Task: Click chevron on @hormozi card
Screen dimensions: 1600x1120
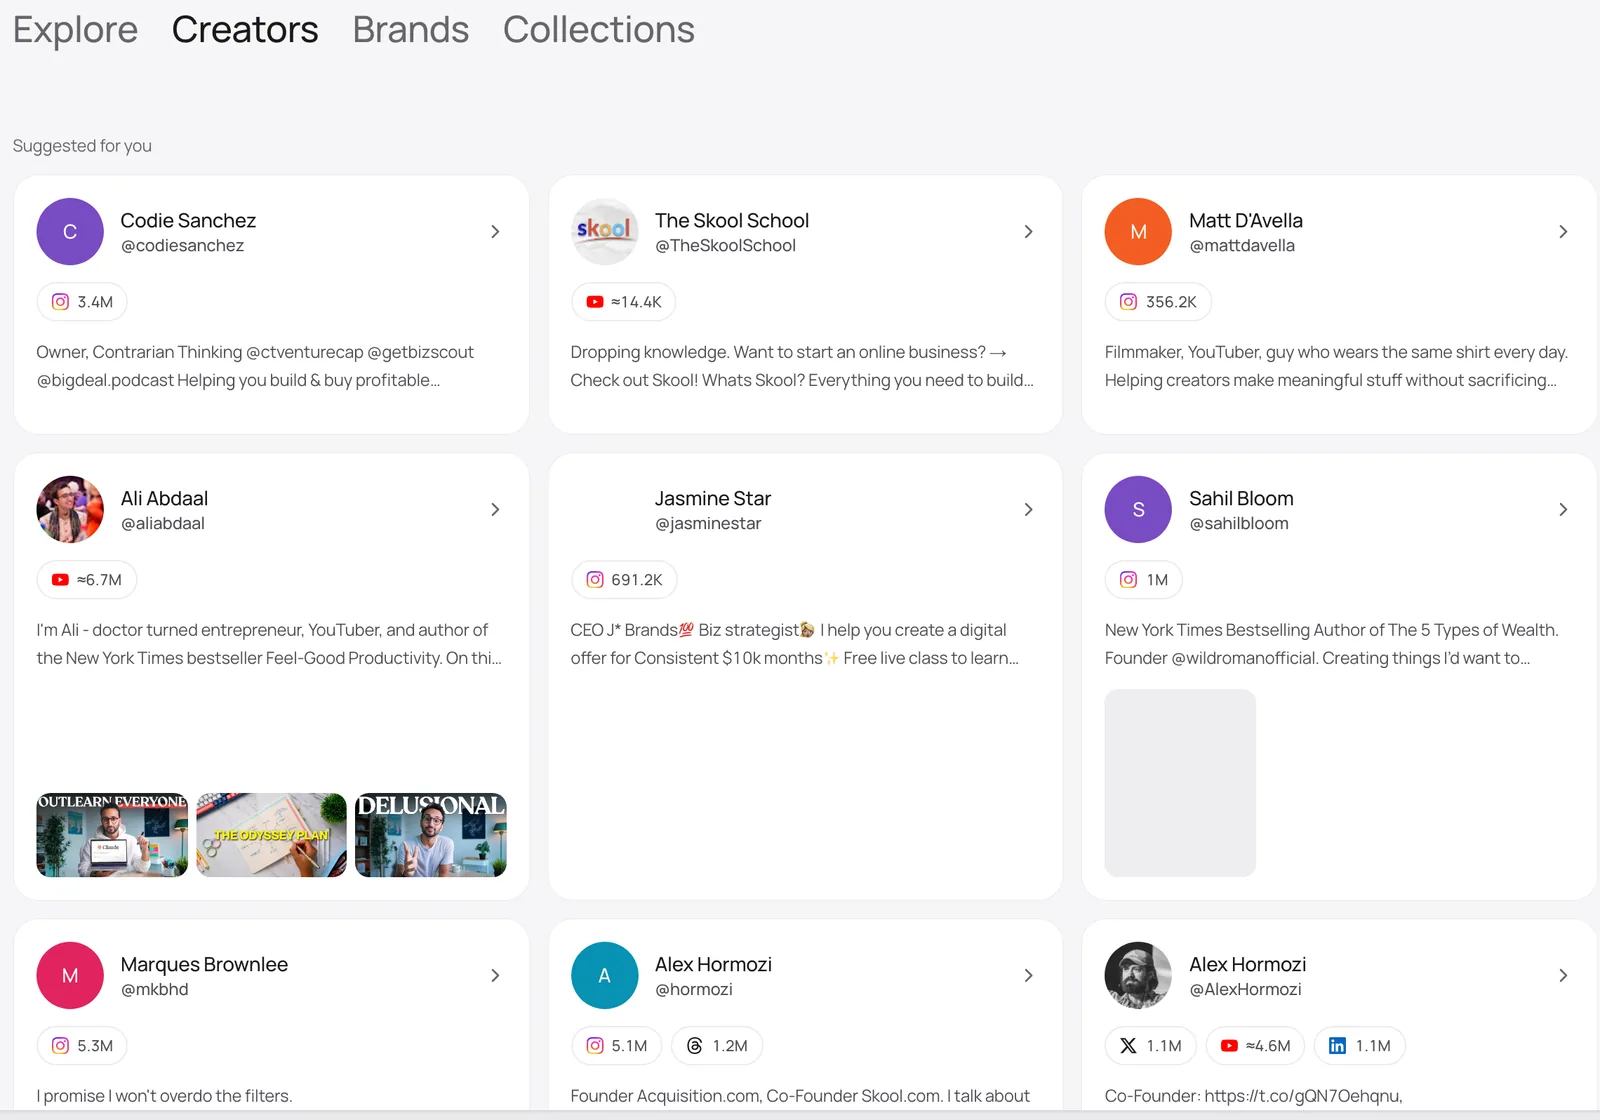Action: click(x=1028, y=976)
